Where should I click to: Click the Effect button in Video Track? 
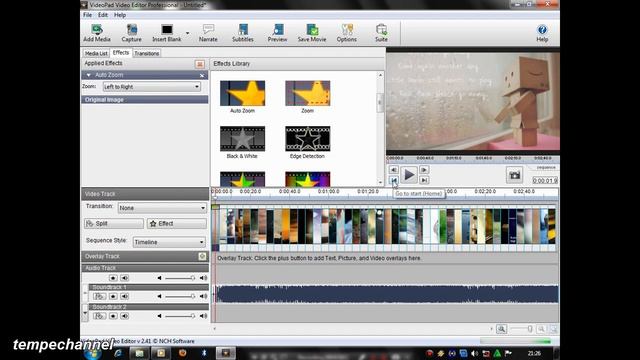177,224
